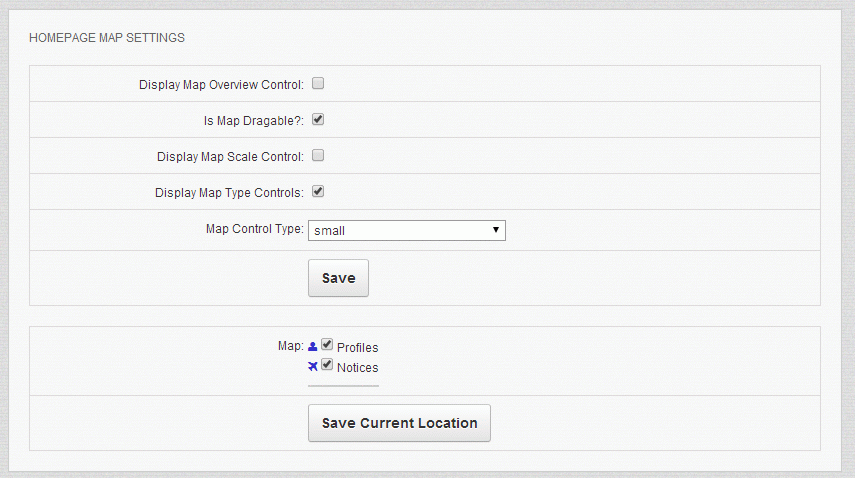Click the Display Map Overview Control label
Image resolution: width=855 pixels, height=478 pixels.
(221, 85)
